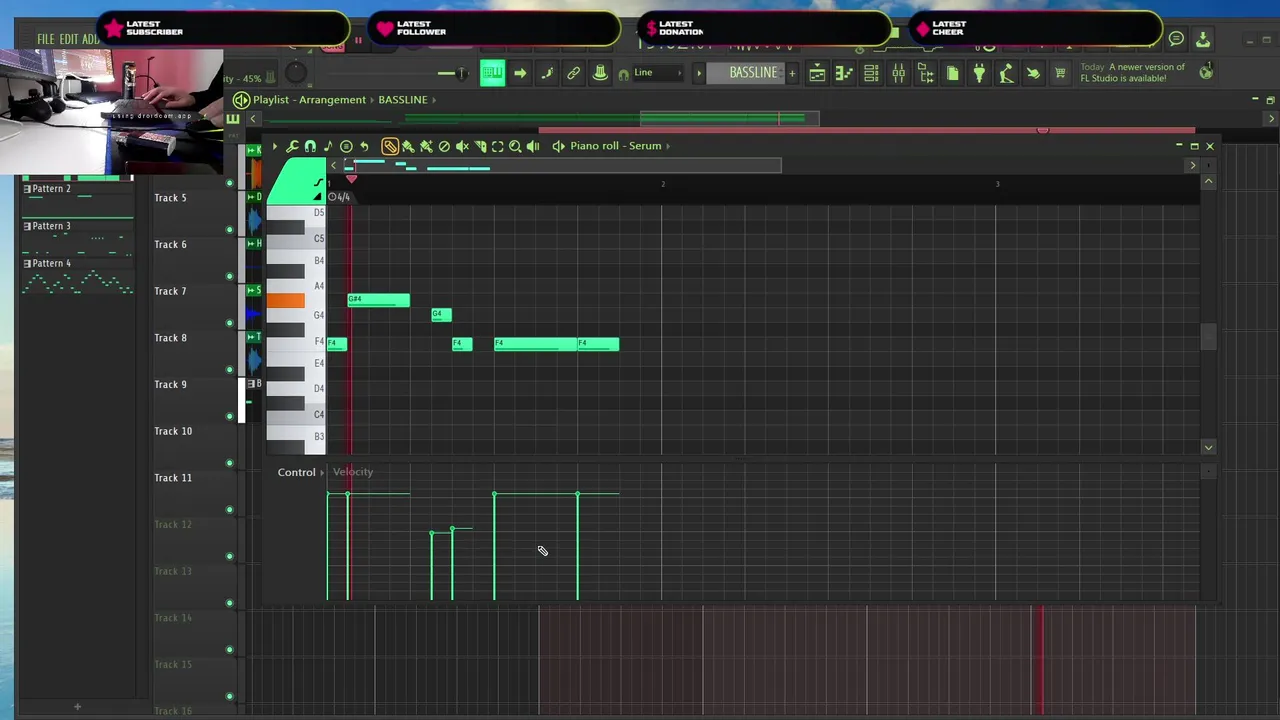Image resolution: width=1280 pixels, height=720 pixels.
Task: Select the G#4 note
Action: click(378, 300)
